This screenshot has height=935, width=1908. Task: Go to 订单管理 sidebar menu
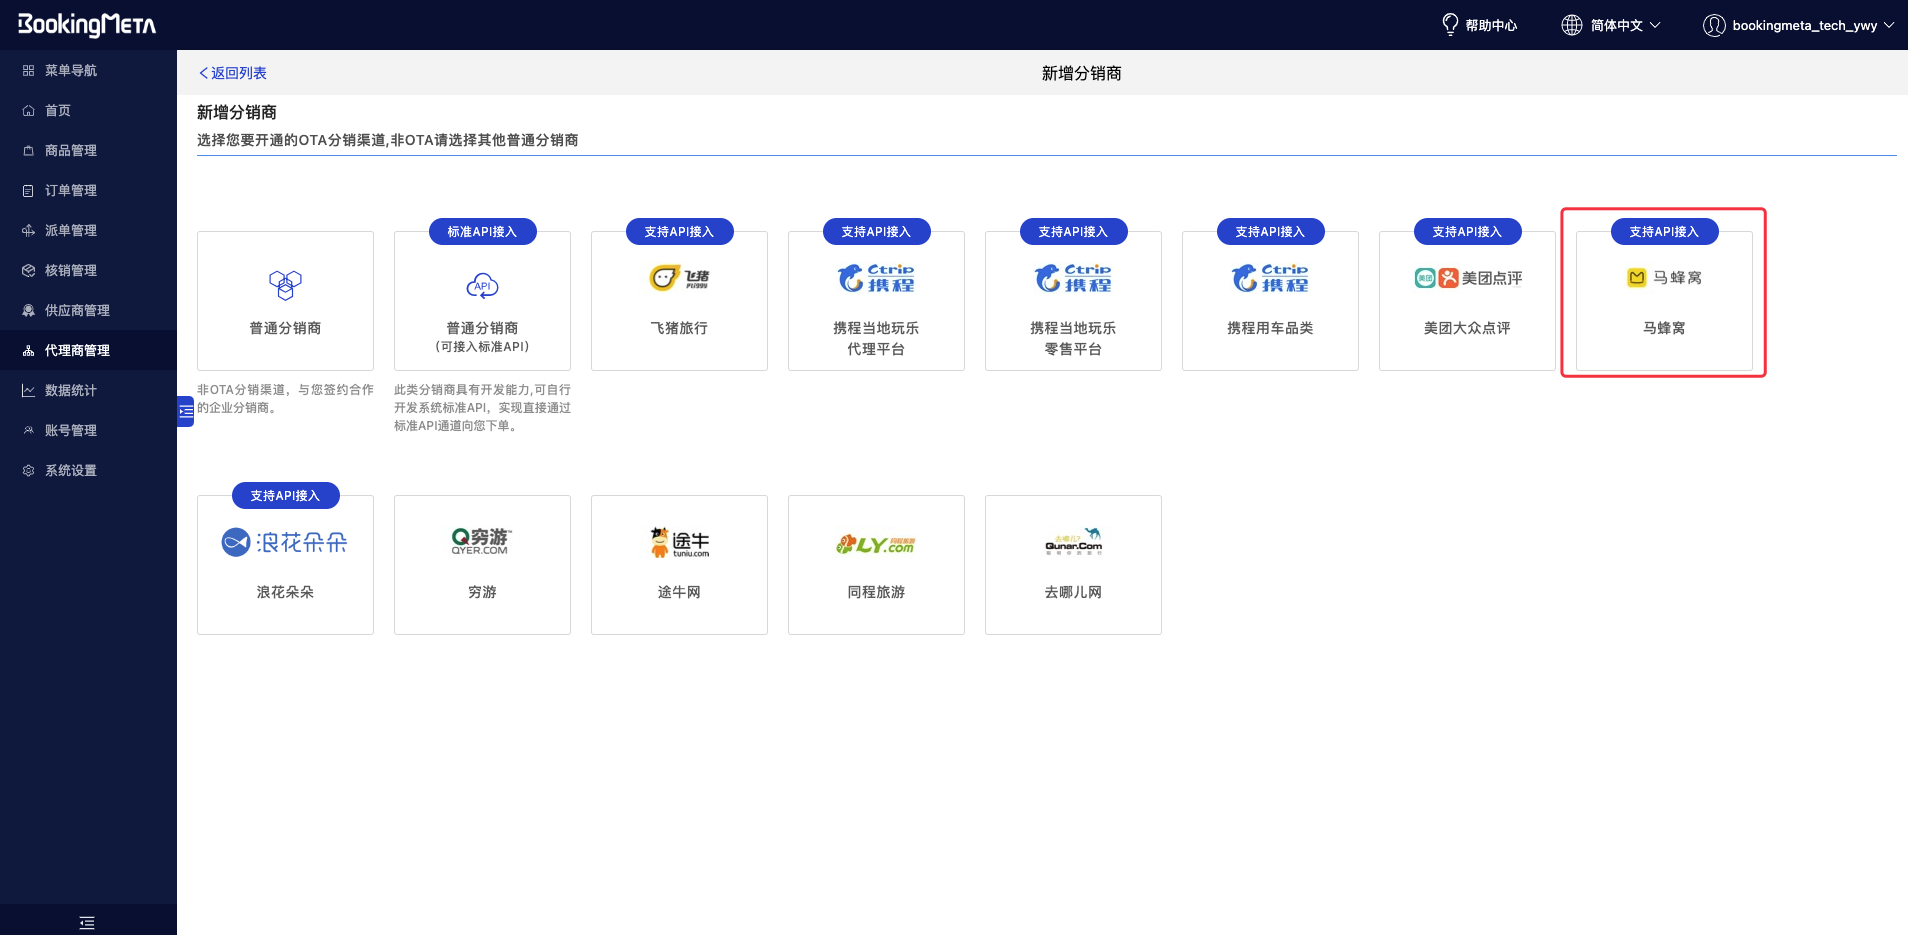pos(70,190)
